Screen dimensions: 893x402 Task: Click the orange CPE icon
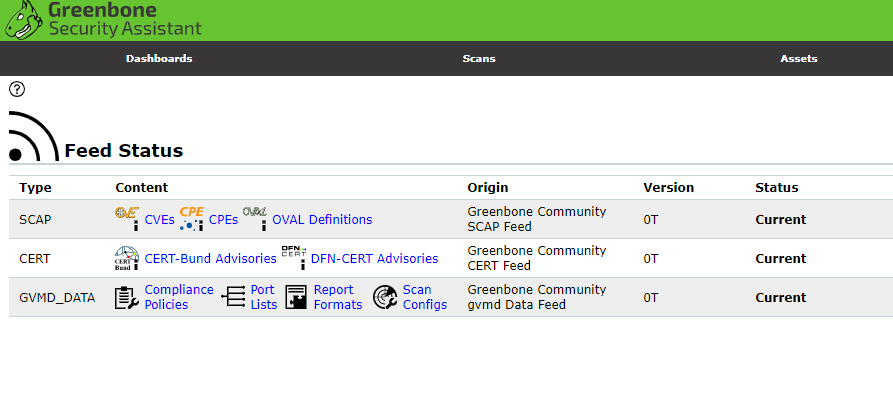(x=192, y=219)
